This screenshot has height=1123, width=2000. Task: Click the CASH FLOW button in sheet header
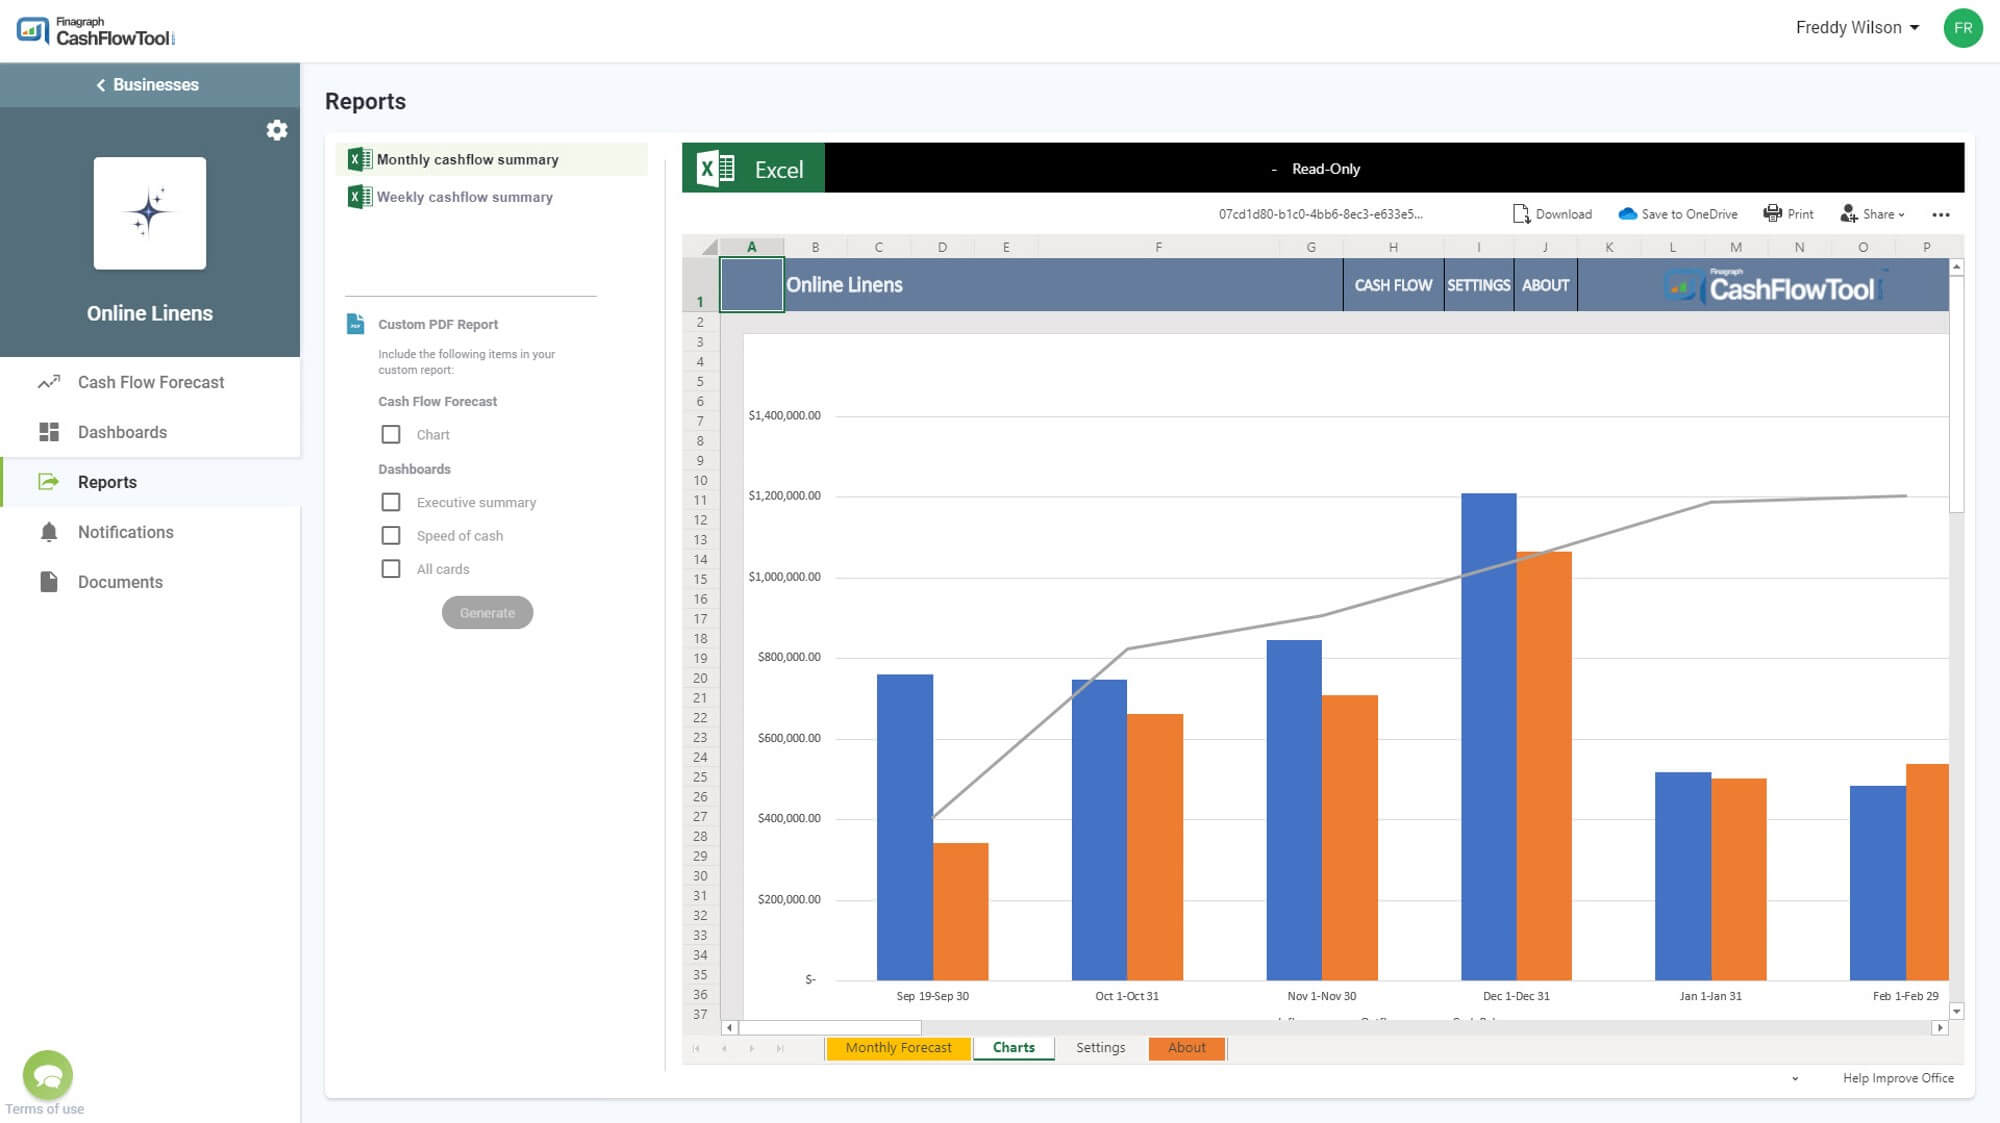[1393, 285]
